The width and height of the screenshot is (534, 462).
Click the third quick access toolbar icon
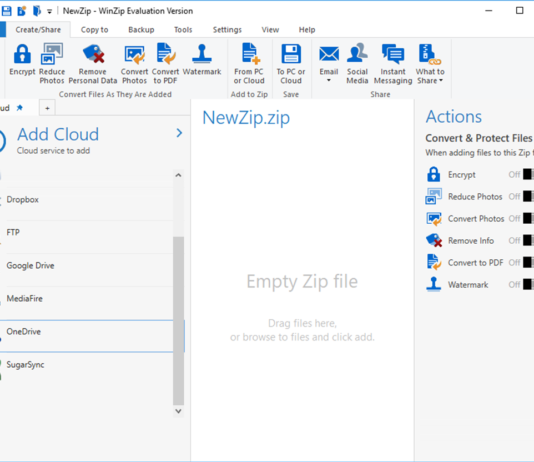[36, 11]
